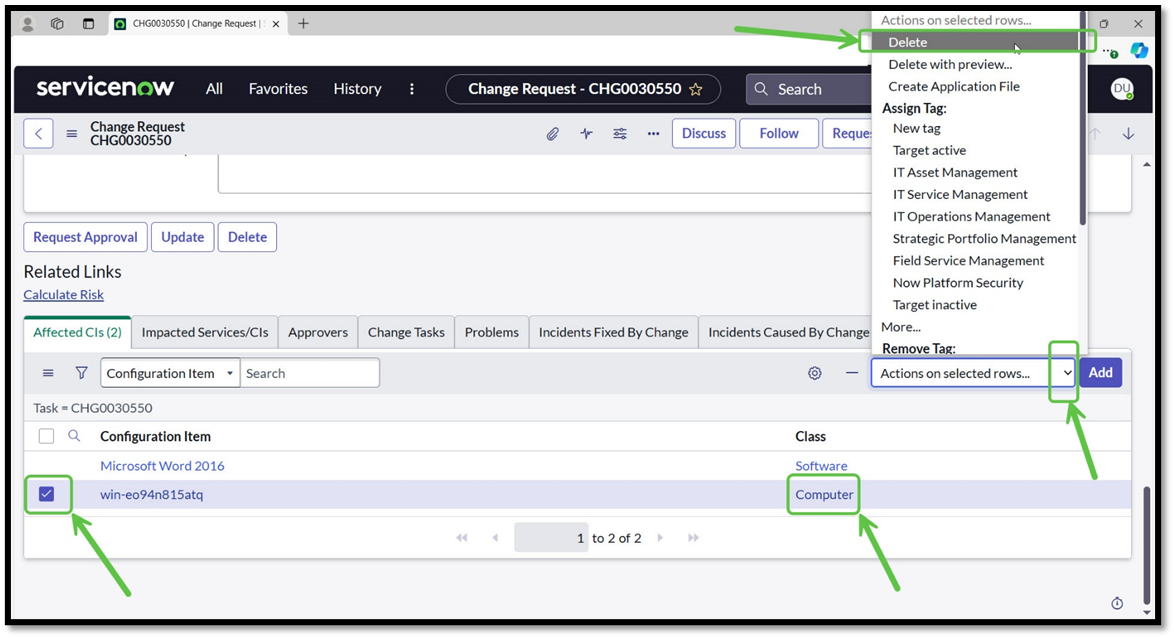Viewport: 1174px width, 638px height.
Task: Close the CHG0030550 browser tab
Action: 276,24
